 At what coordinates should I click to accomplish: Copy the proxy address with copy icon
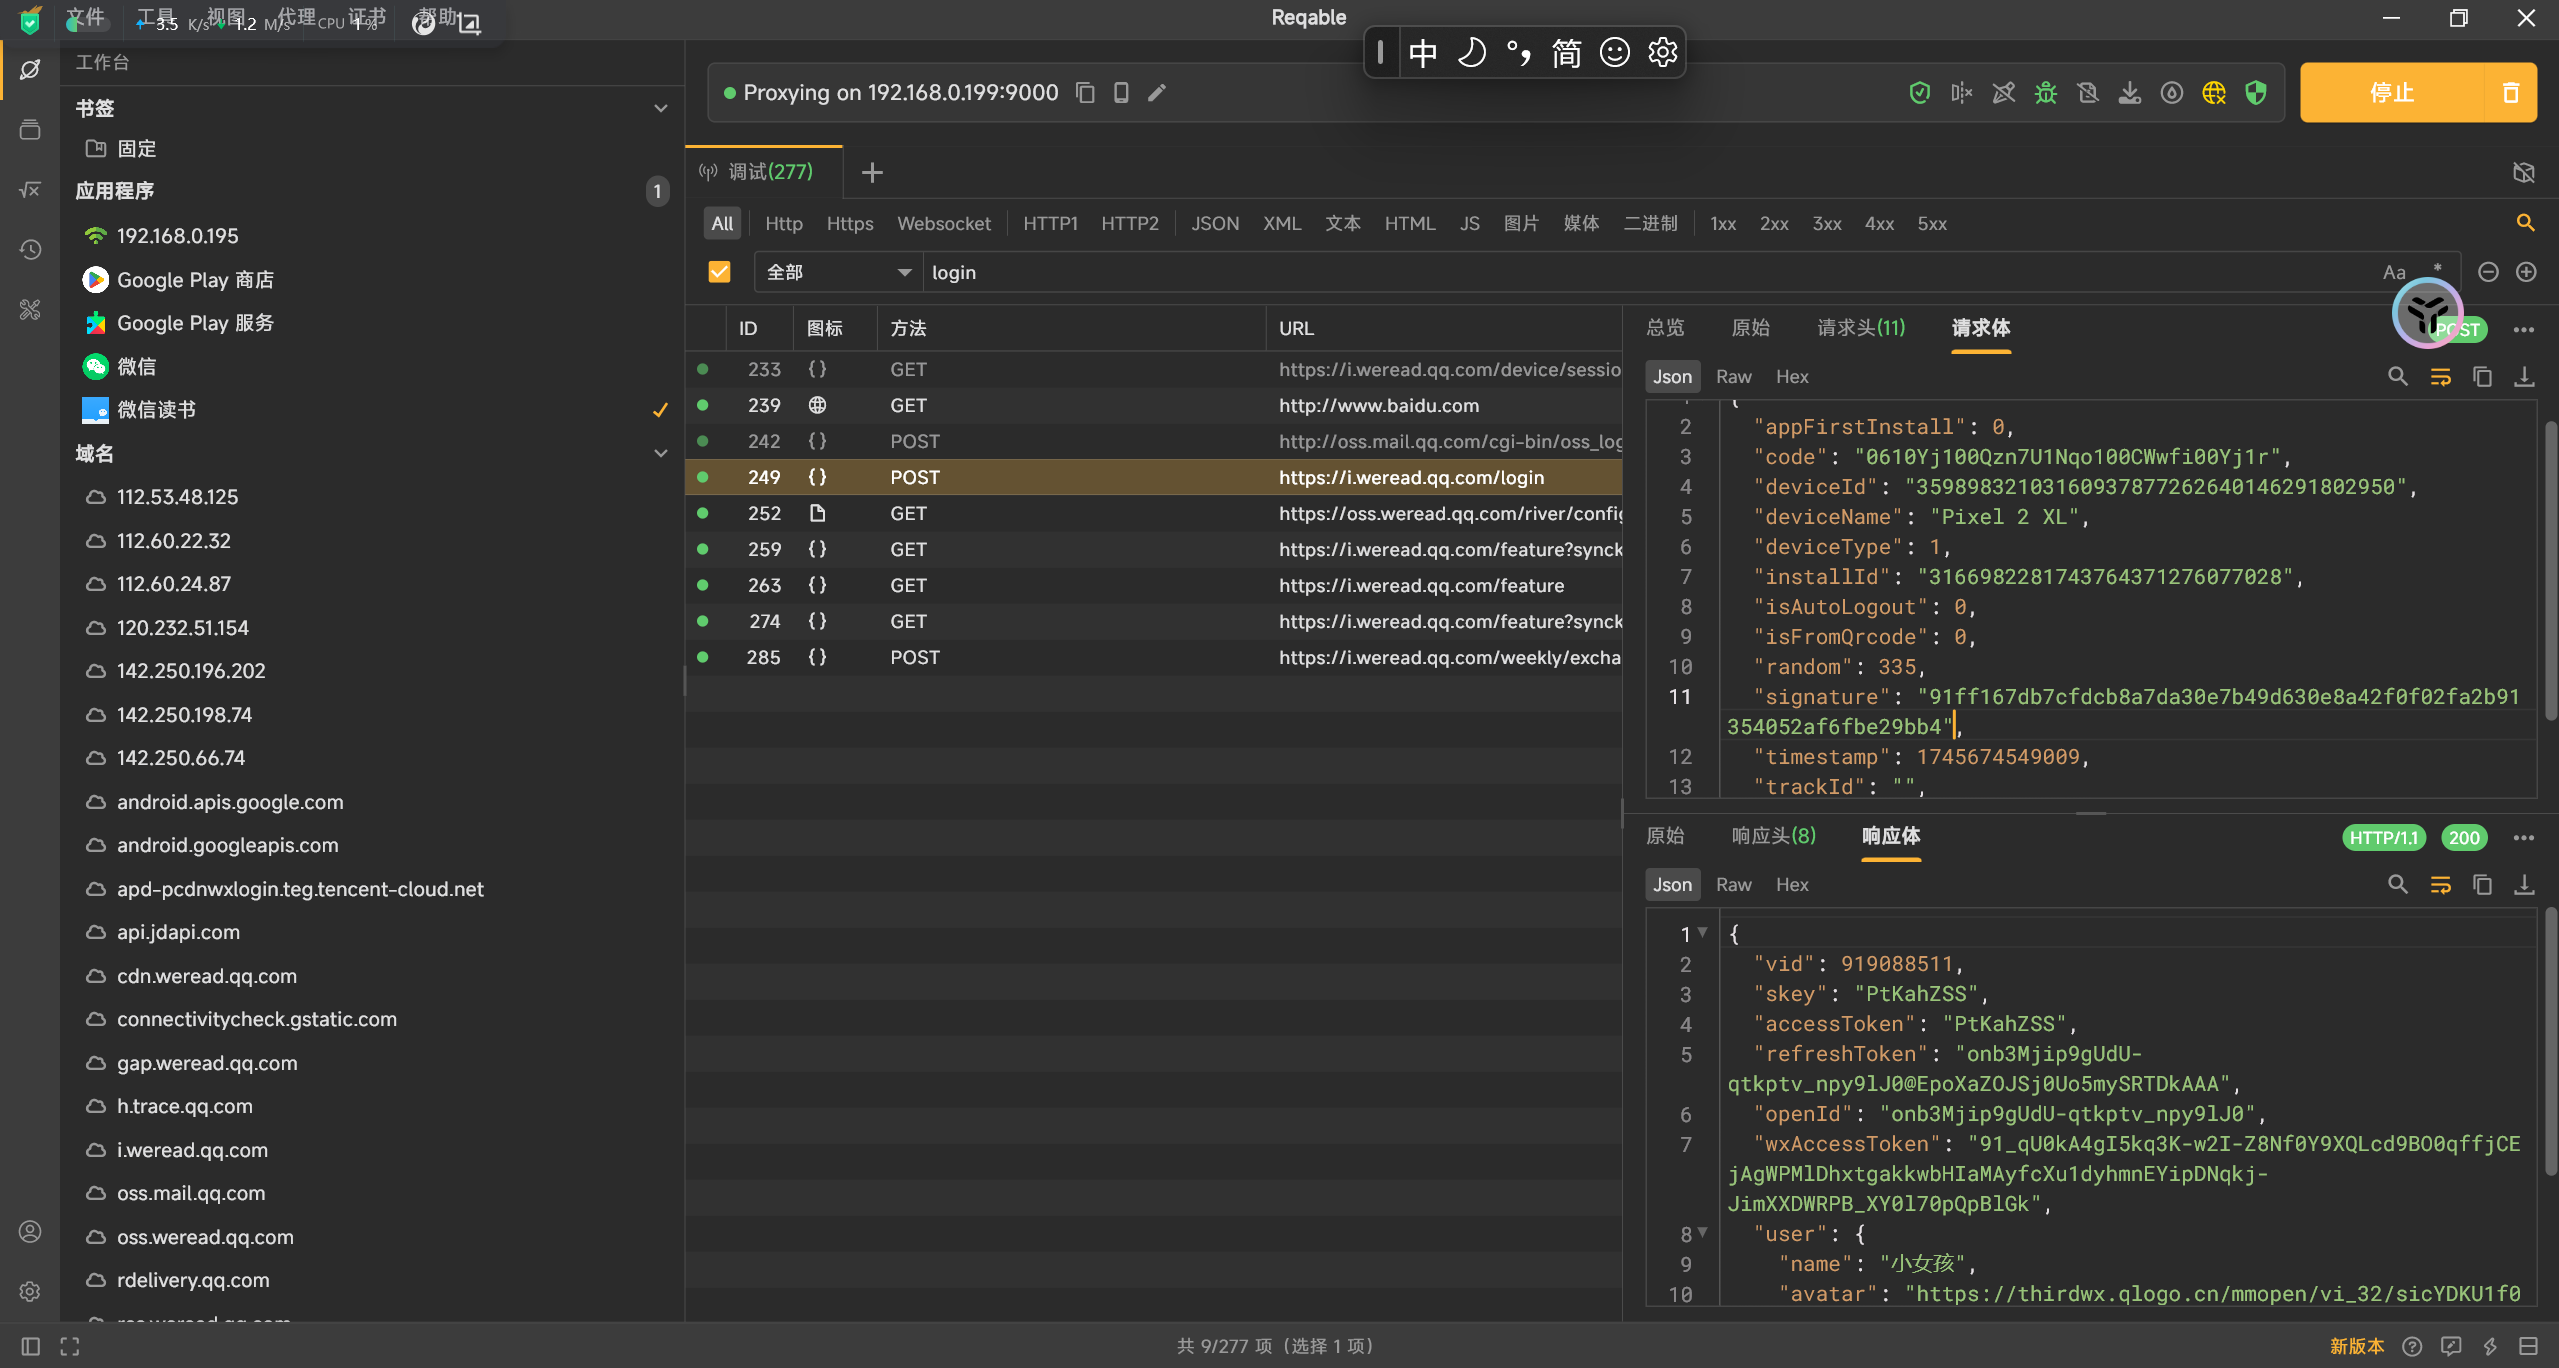coord(1085,93)
